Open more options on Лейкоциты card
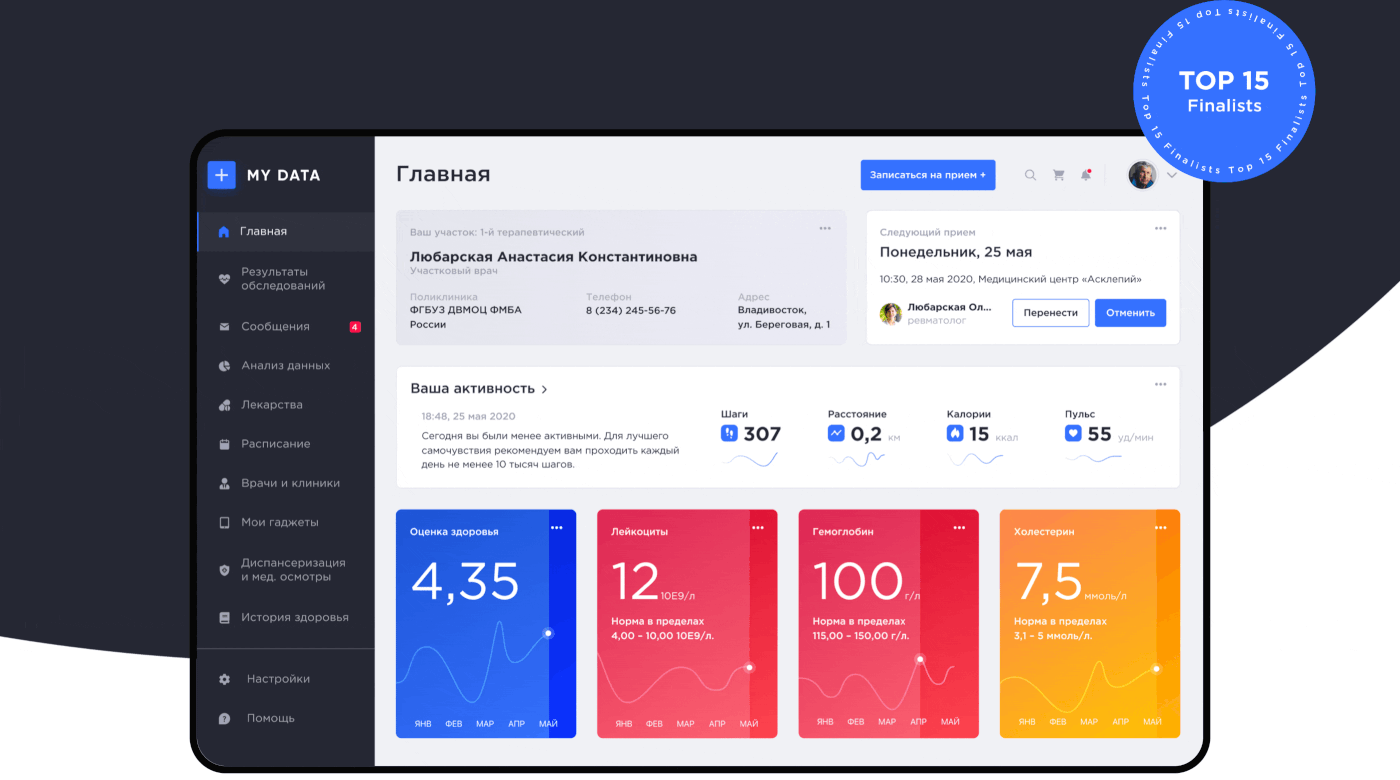 point(758,528)
